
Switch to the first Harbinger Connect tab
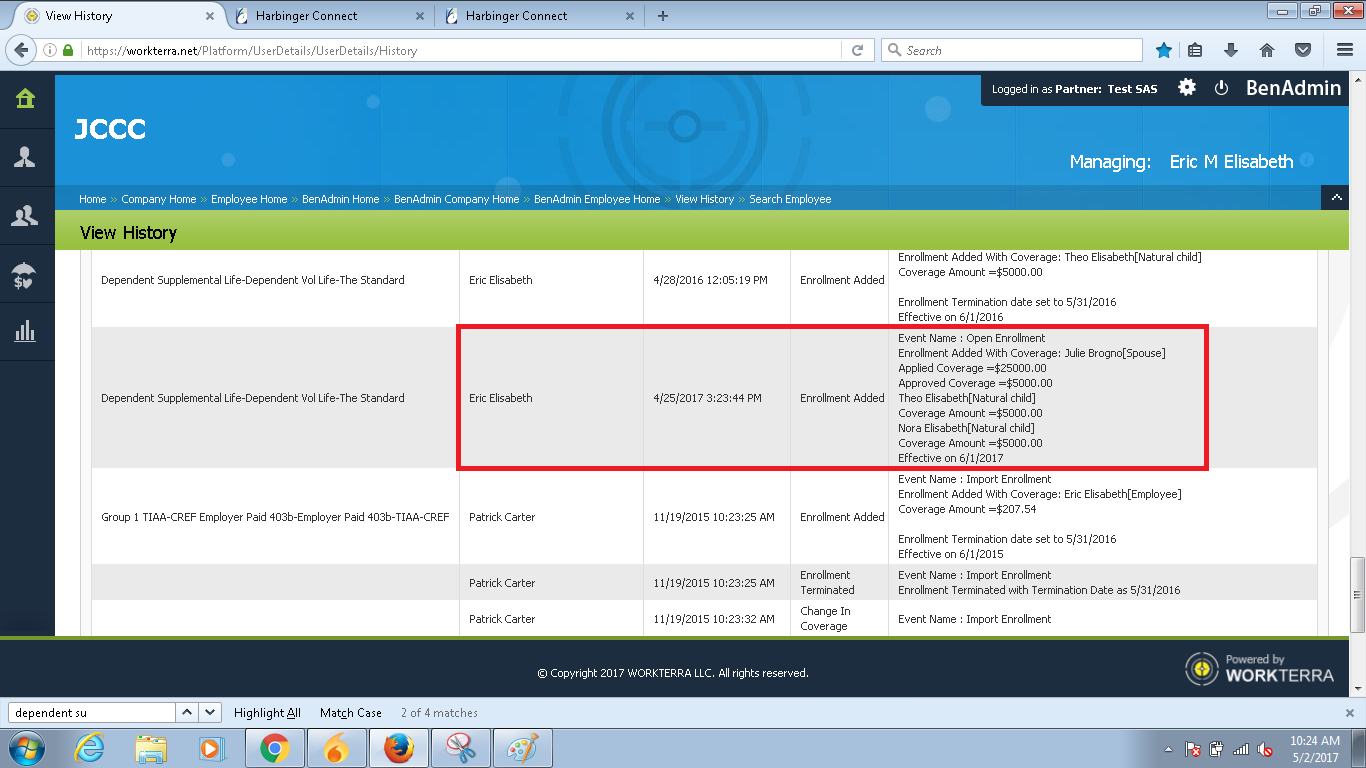tap(330, 15)
